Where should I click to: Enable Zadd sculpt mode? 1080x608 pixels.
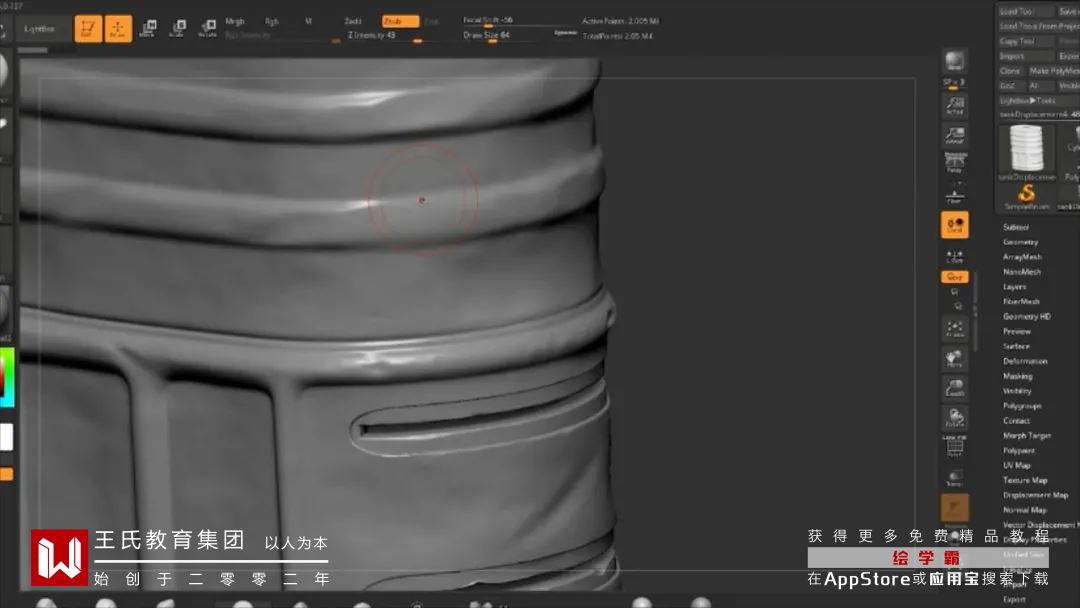[x=353, y=21]
